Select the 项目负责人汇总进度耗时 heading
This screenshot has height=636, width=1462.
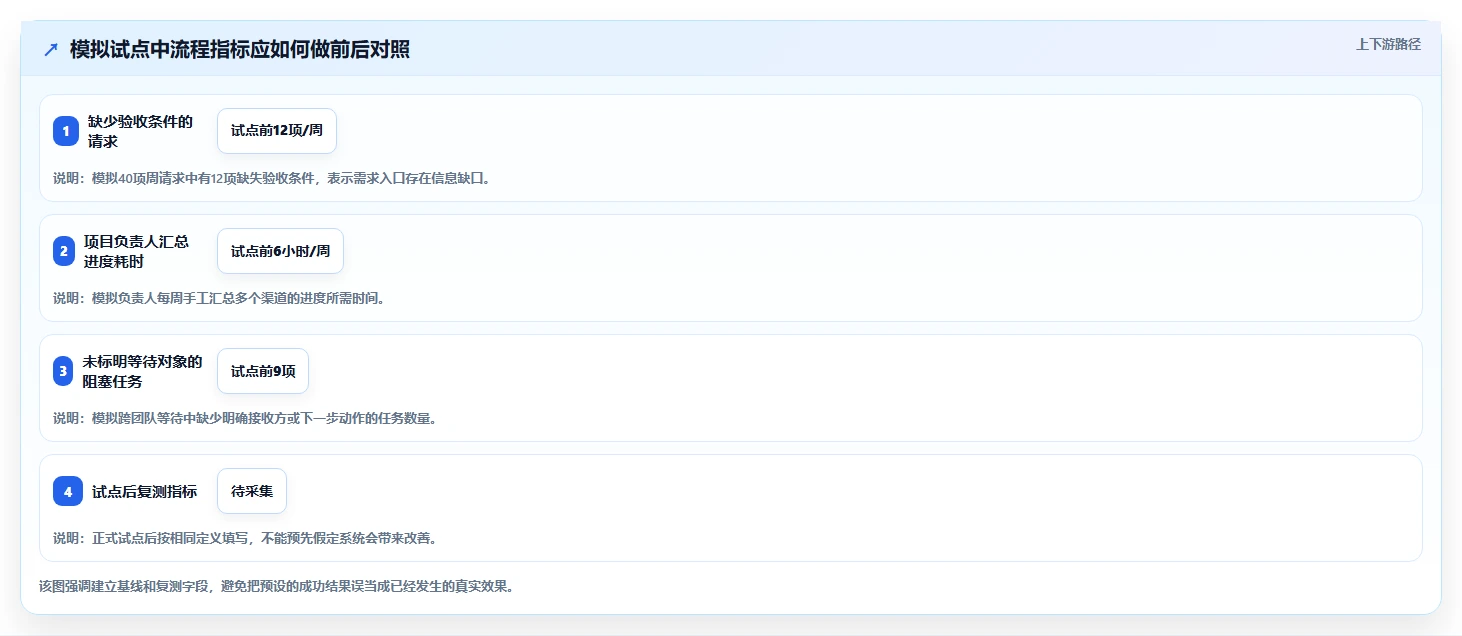pyautogui.click(x=137, y=251)
